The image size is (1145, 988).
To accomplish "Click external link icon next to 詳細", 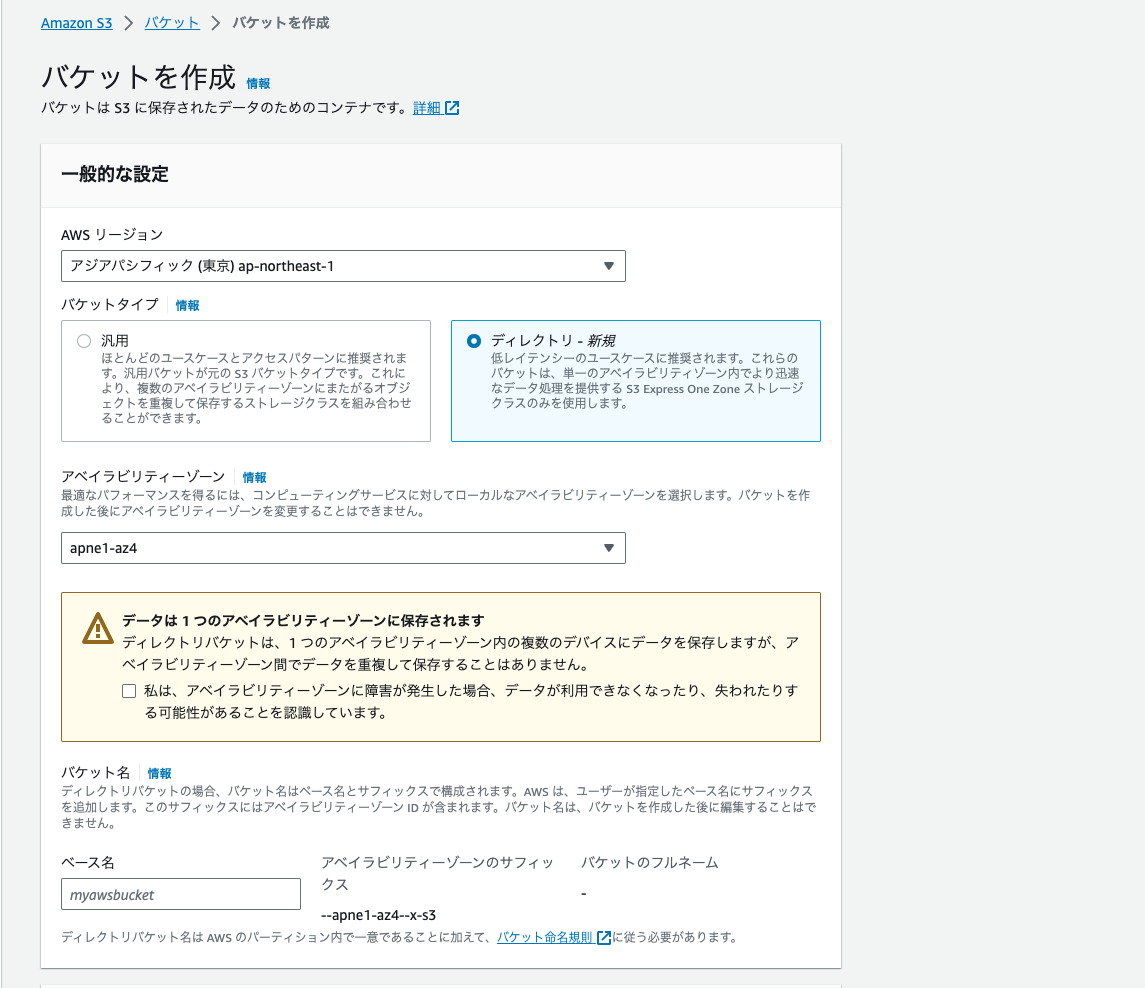I will pyautogui.click(x=452, y=108).
